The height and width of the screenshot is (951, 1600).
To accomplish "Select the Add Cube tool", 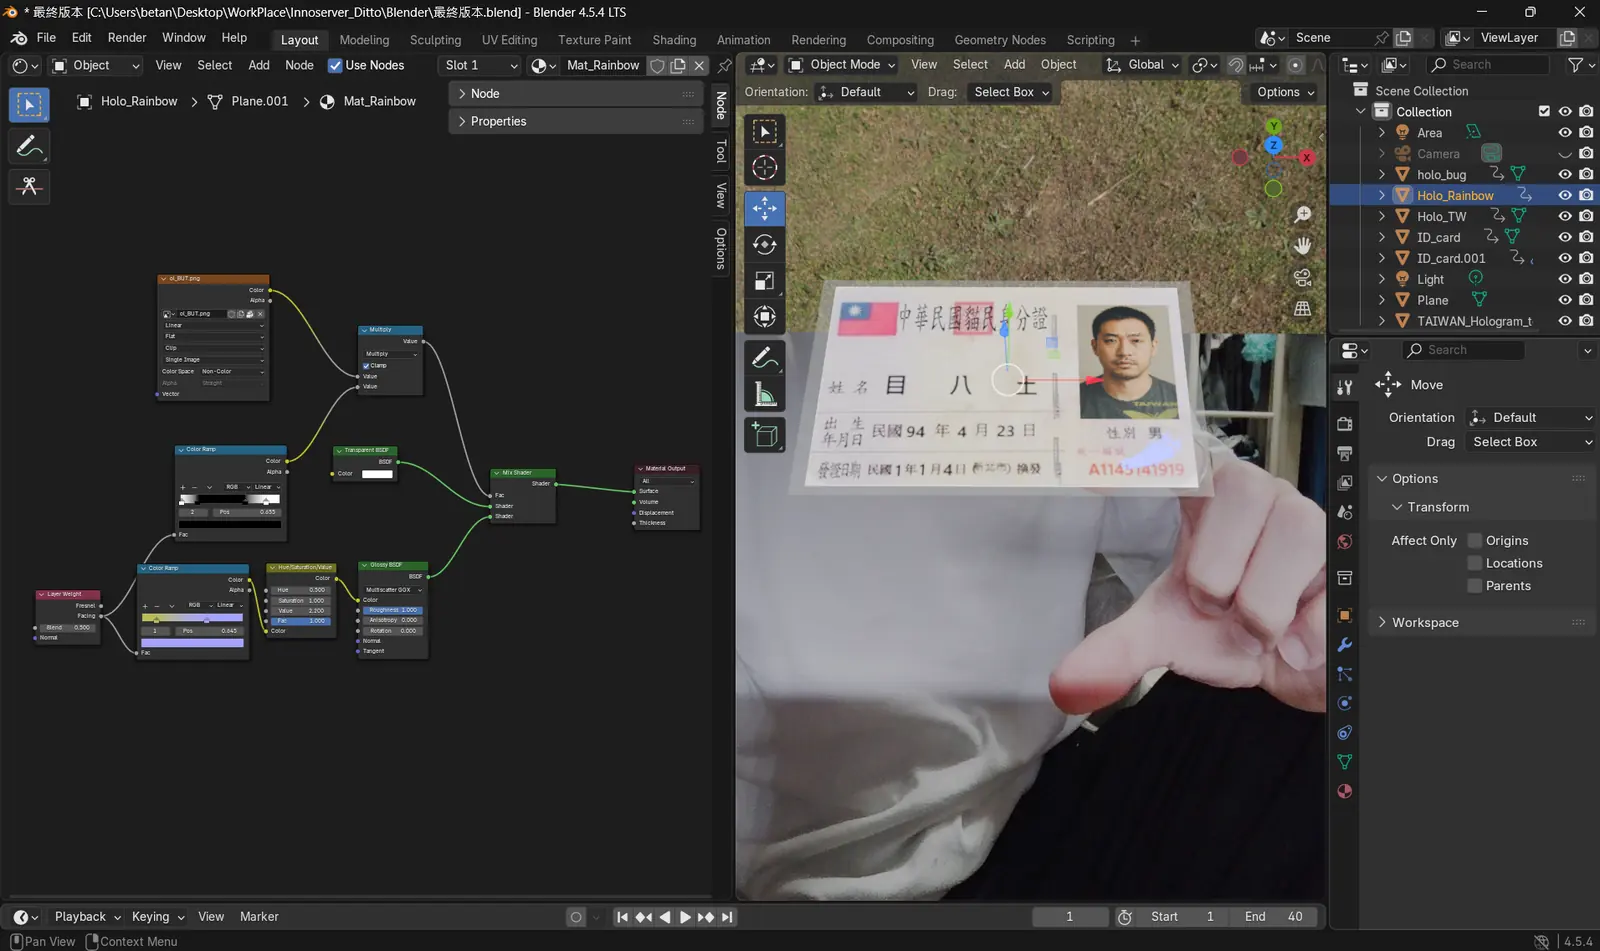I will pos(765,435).
